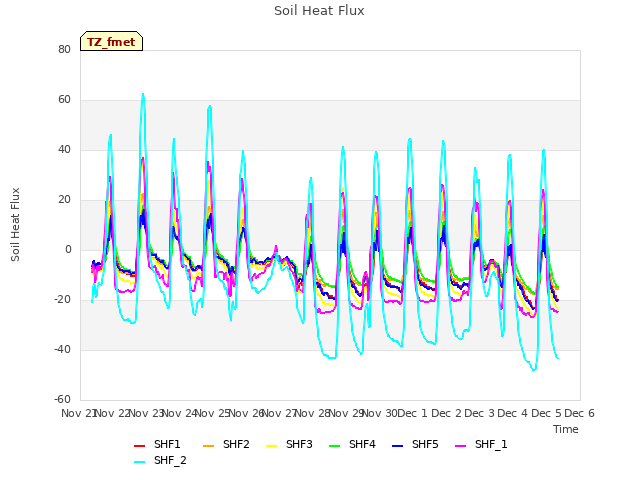Select the SHF5 legend entry

(415, 444)
